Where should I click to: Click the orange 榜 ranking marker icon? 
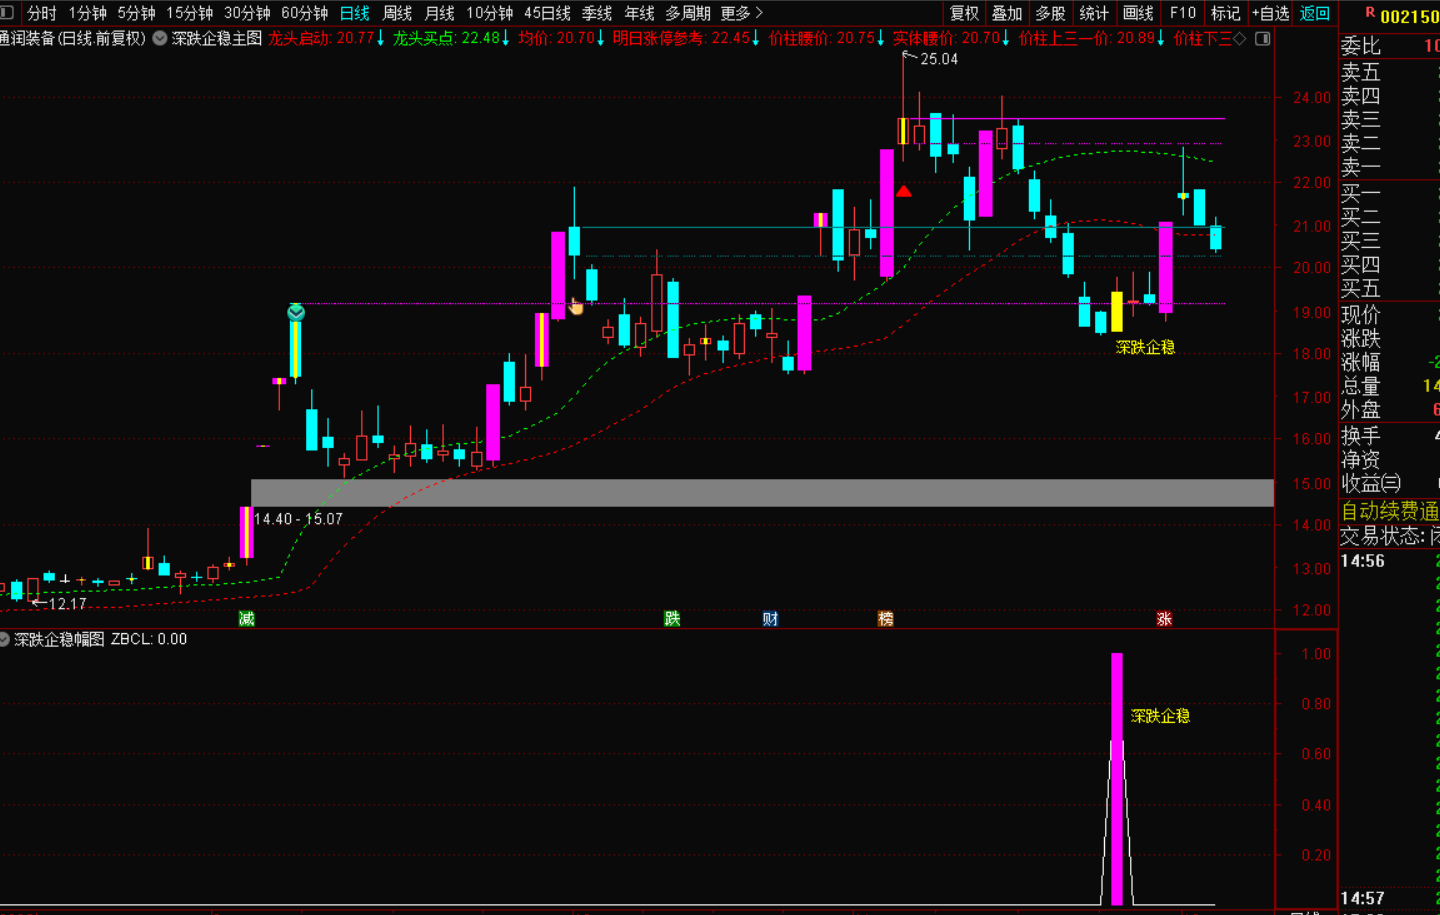coord(885,619)
